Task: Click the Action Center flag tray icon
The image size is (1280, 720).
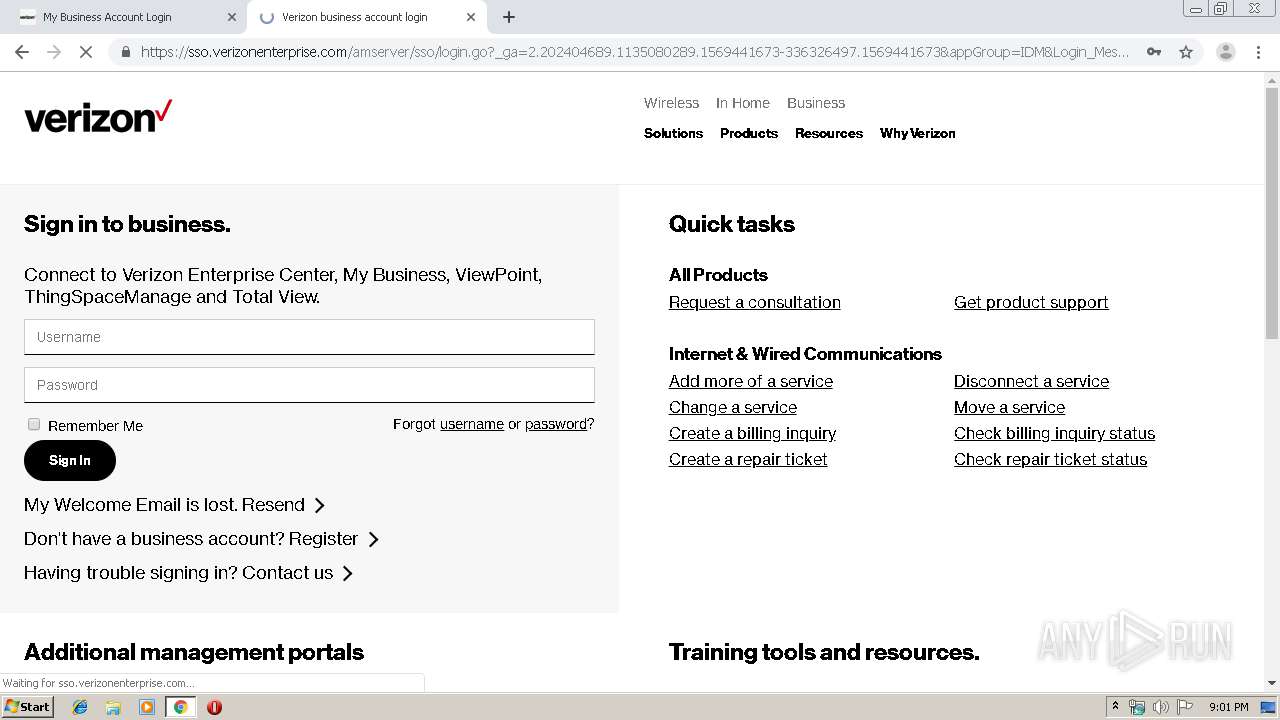Action: 1185,707
